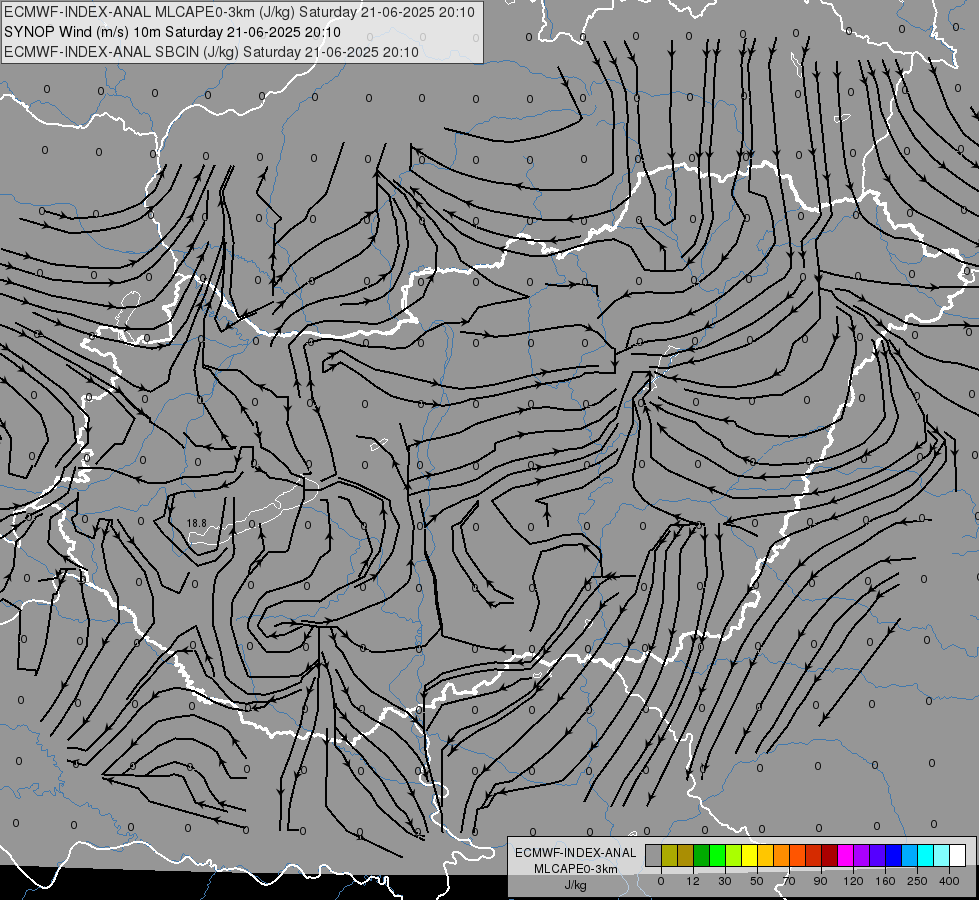Click the 50 tick label in color scale

[757, 881]
